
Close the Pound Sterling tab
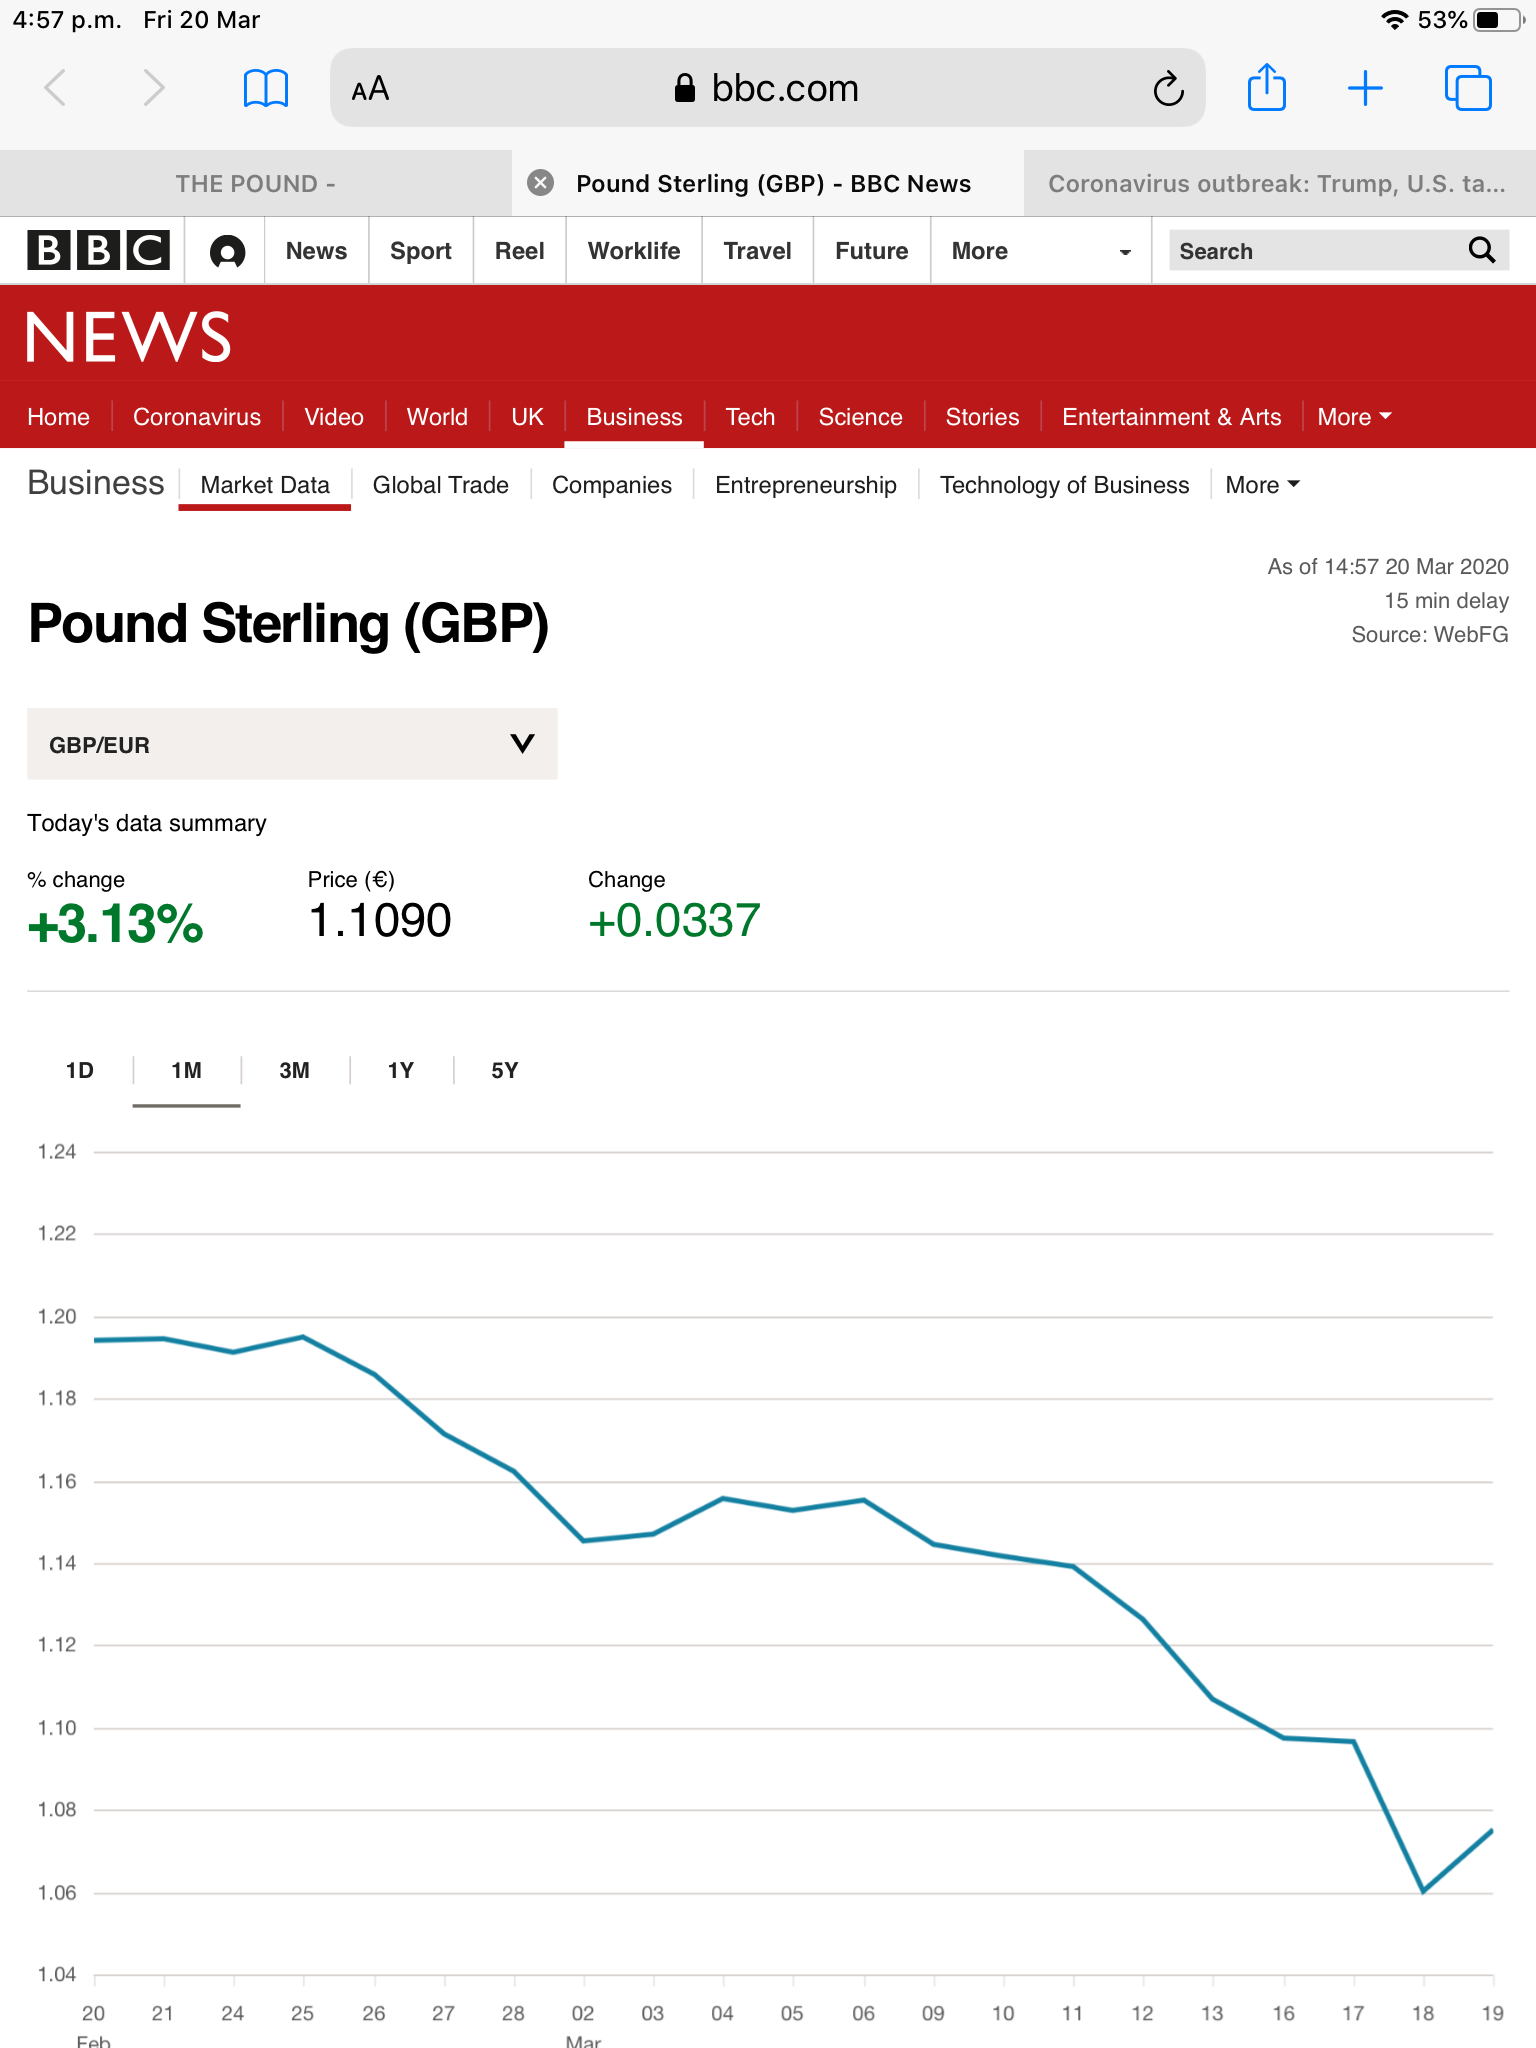pos(540,183)
